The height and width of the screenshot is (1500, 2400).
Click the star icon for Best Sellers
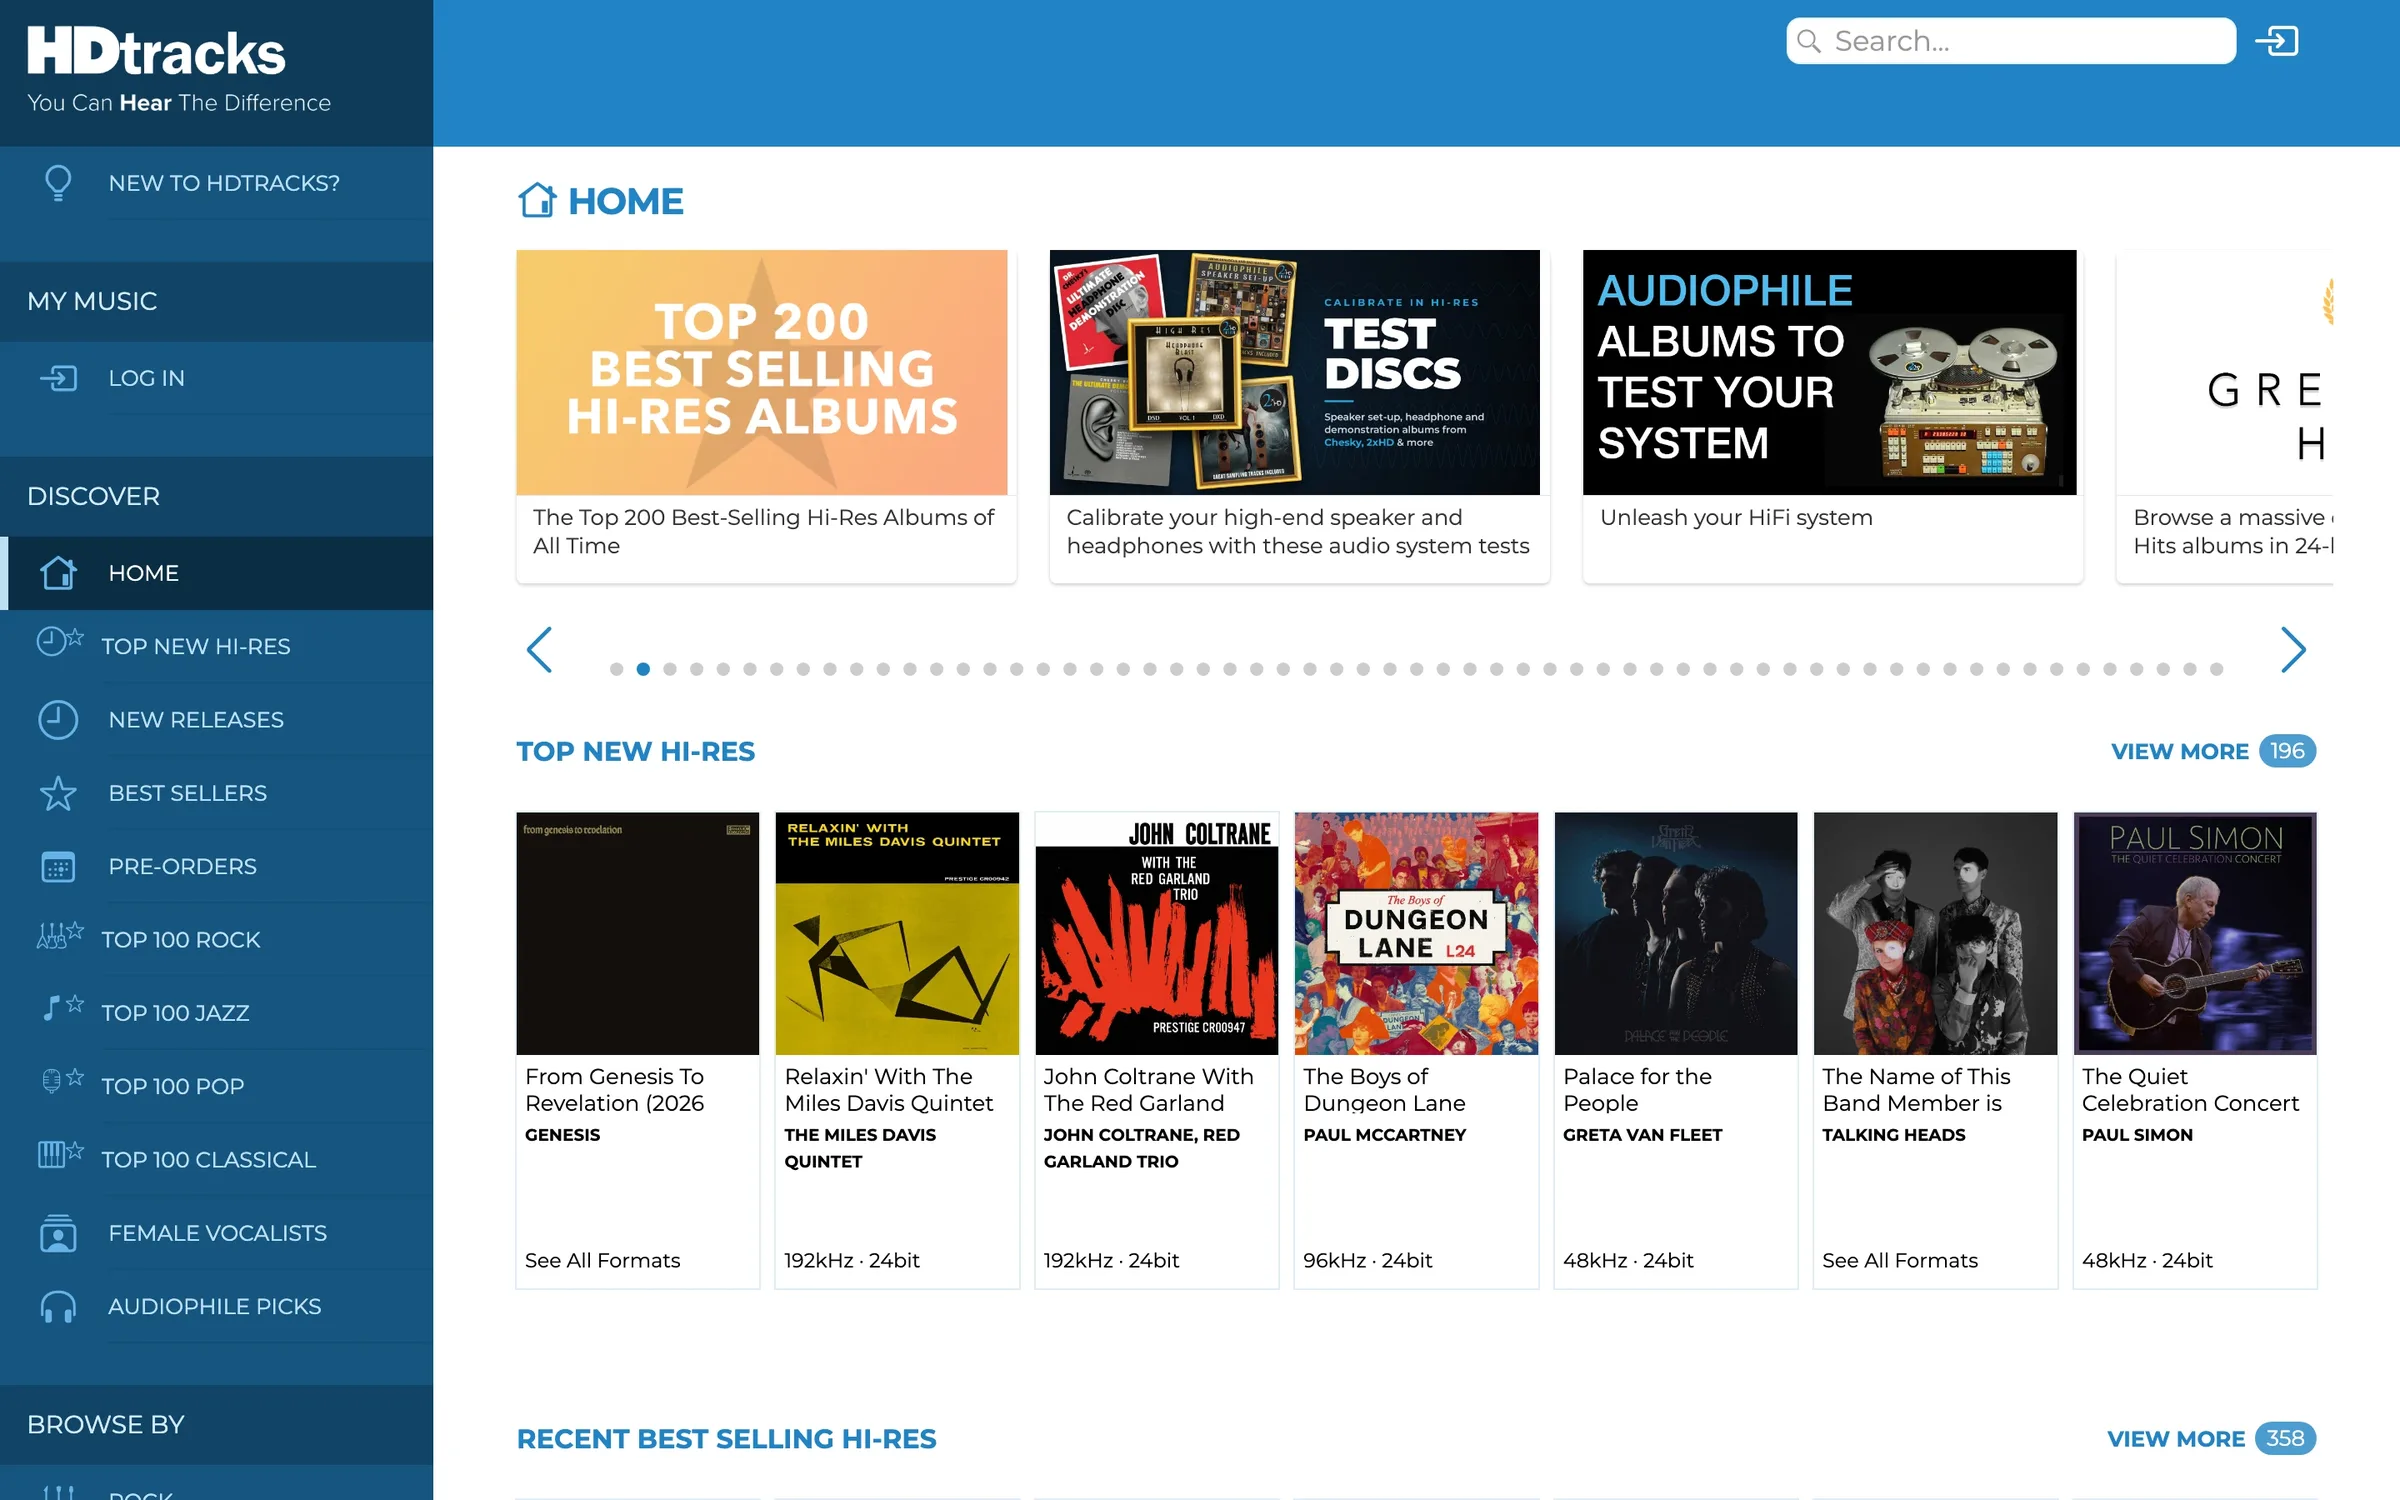click(x=58, y=793)
